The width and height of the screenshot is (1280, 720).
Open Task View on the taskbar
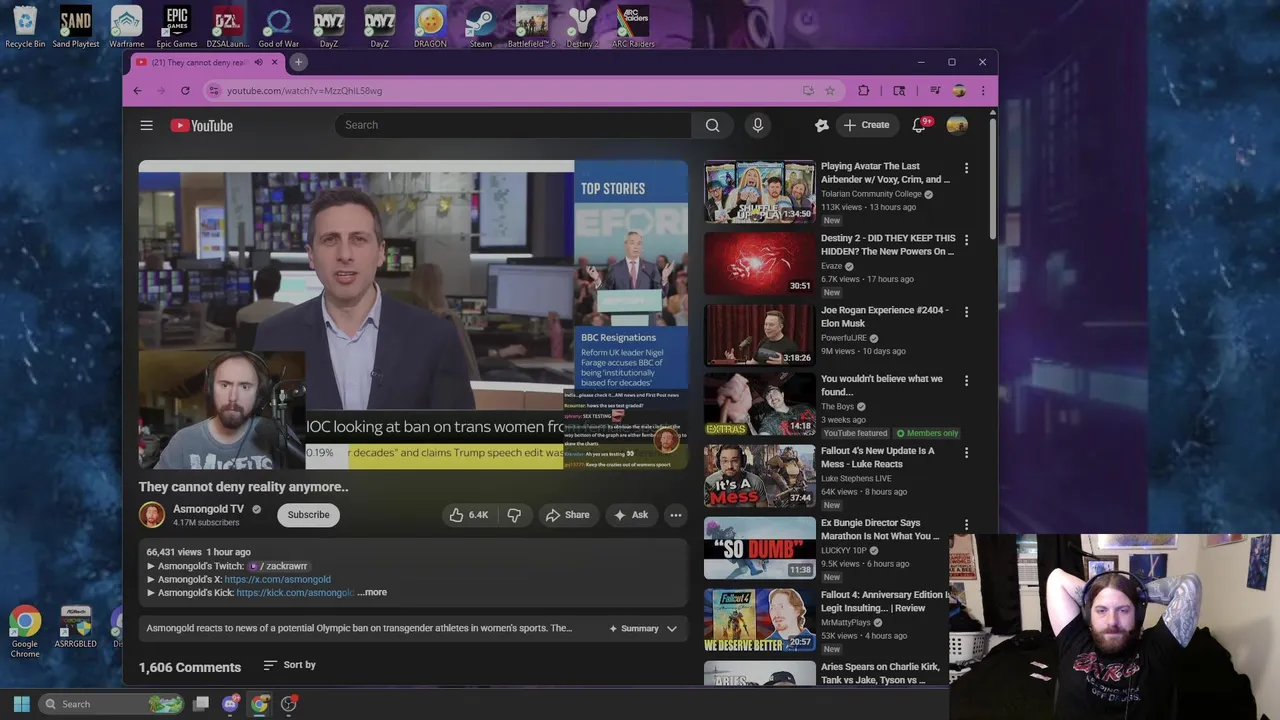pos(201,704)
